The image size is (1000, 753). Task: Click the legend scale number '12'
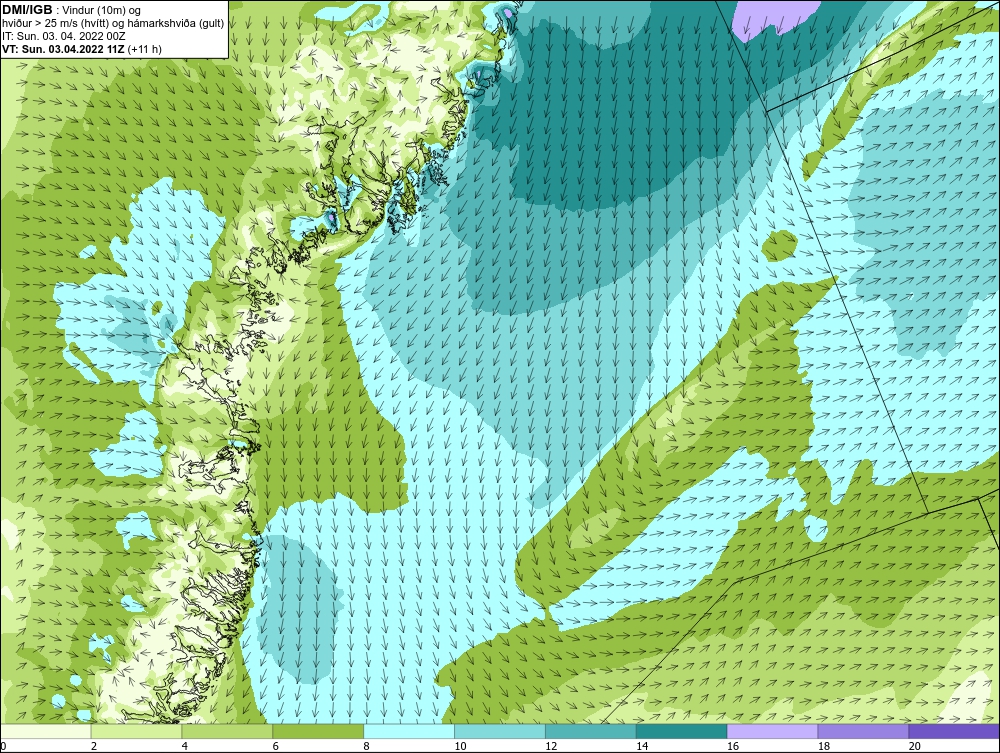point(551,746)
